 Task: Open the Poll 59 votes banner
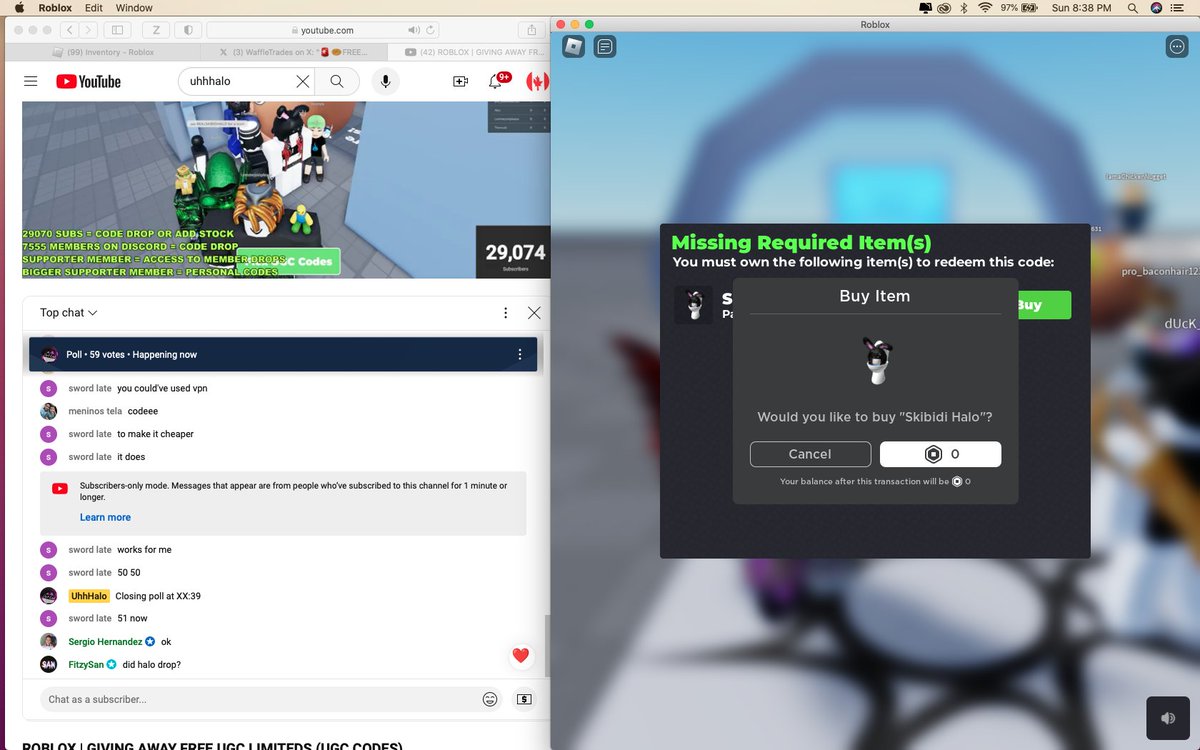click(x=283, y=354)
